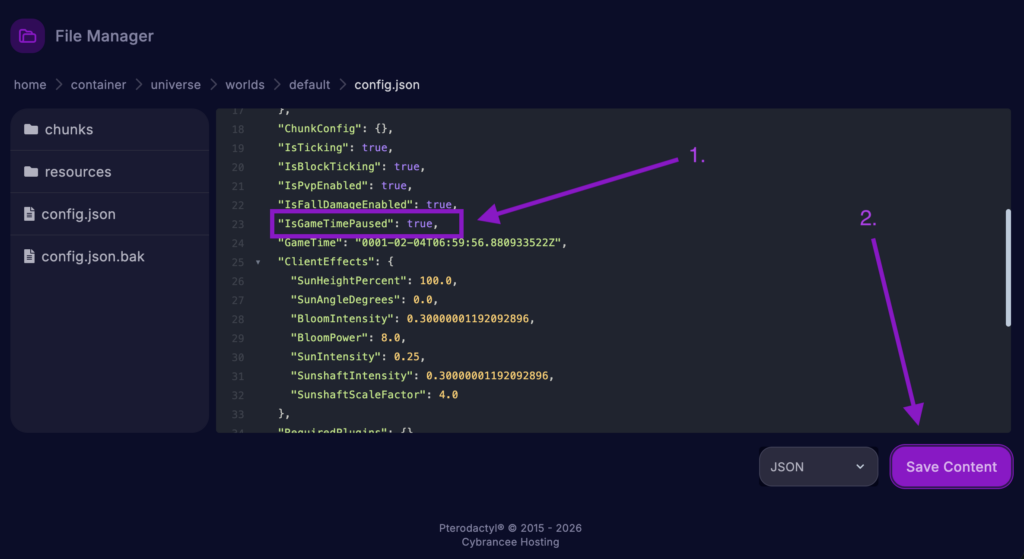
Task: Click the GameTime value line in editor
Action: [422, 243]
